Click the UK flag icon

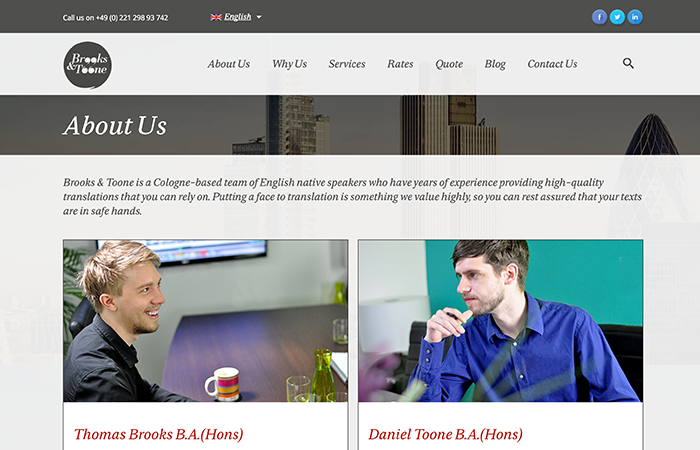(216, 17)
